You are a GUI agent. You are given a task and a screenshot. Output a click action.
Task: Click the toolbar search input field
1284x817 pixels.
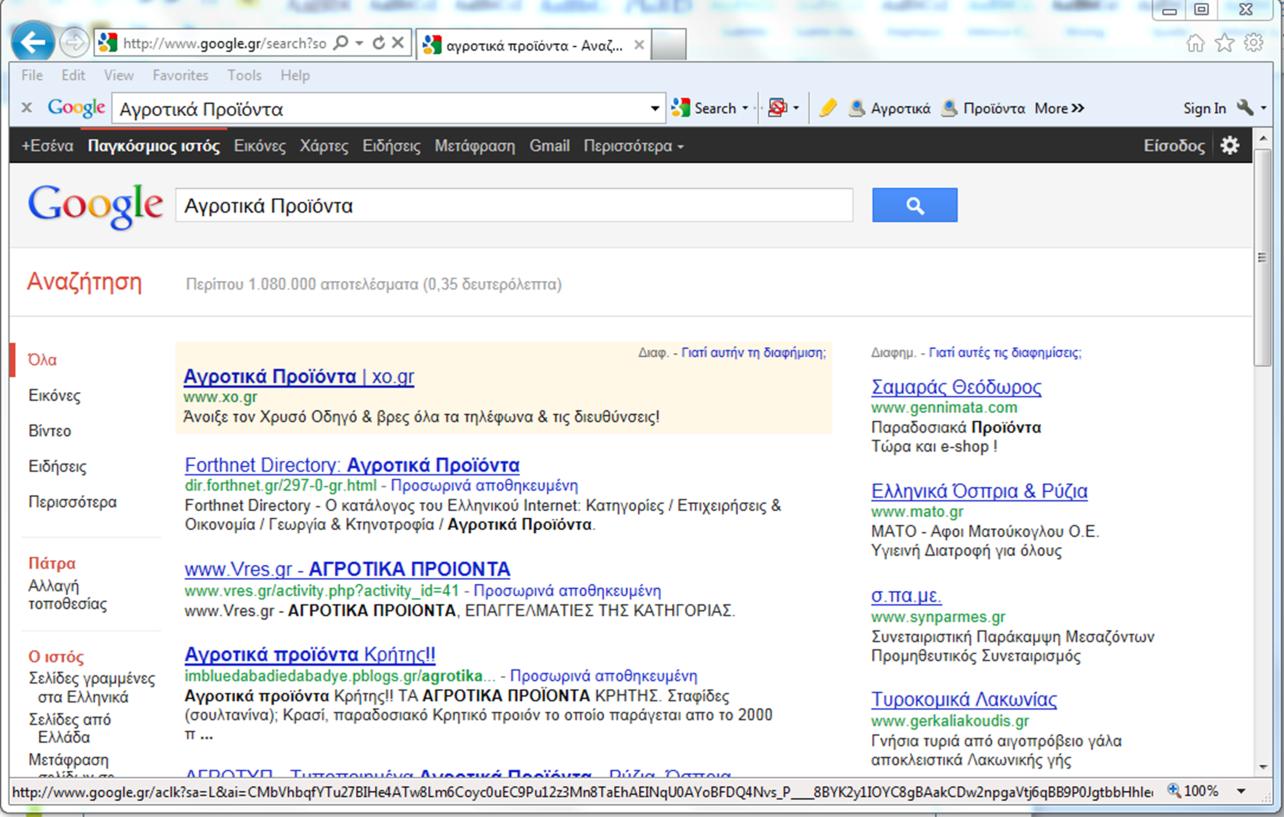click(x=380, y=109)
